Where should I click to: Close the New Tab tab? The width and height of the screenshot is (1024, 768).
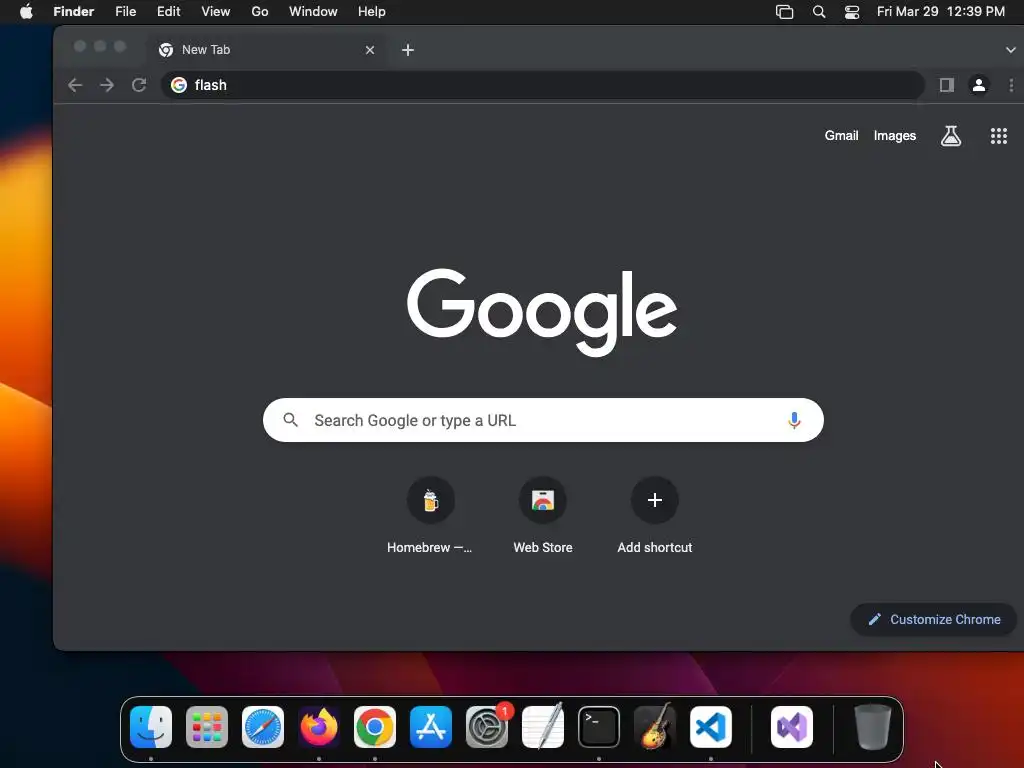(x=370, y=50)
